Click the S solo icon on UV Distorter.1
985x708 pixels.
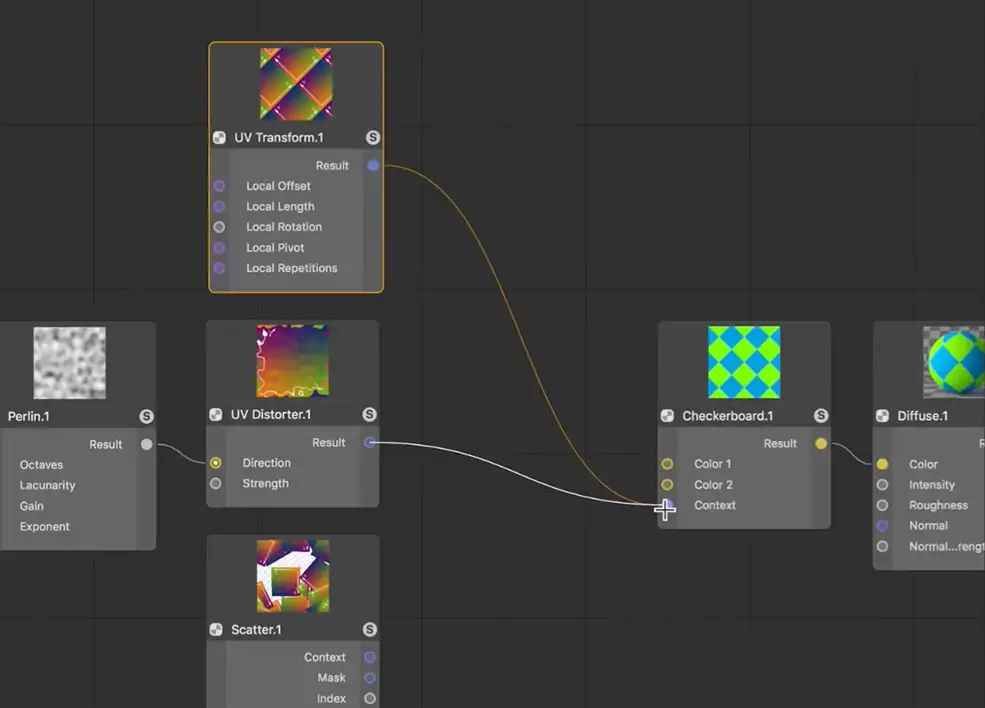point(369,415)
